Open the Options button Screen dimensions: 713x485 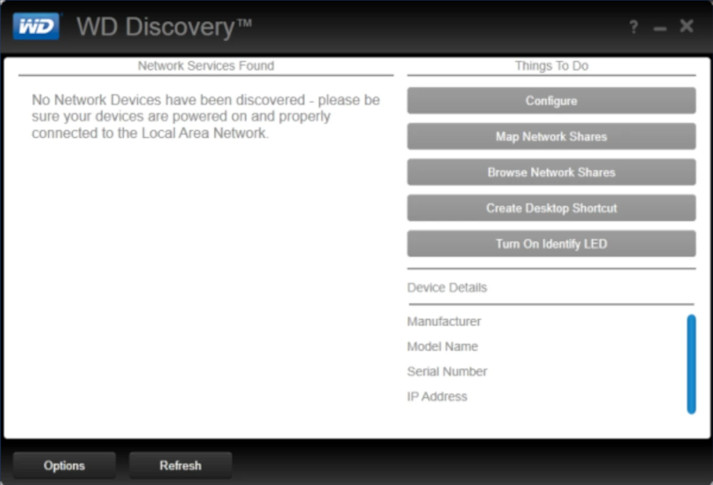[x=64, y=465]
